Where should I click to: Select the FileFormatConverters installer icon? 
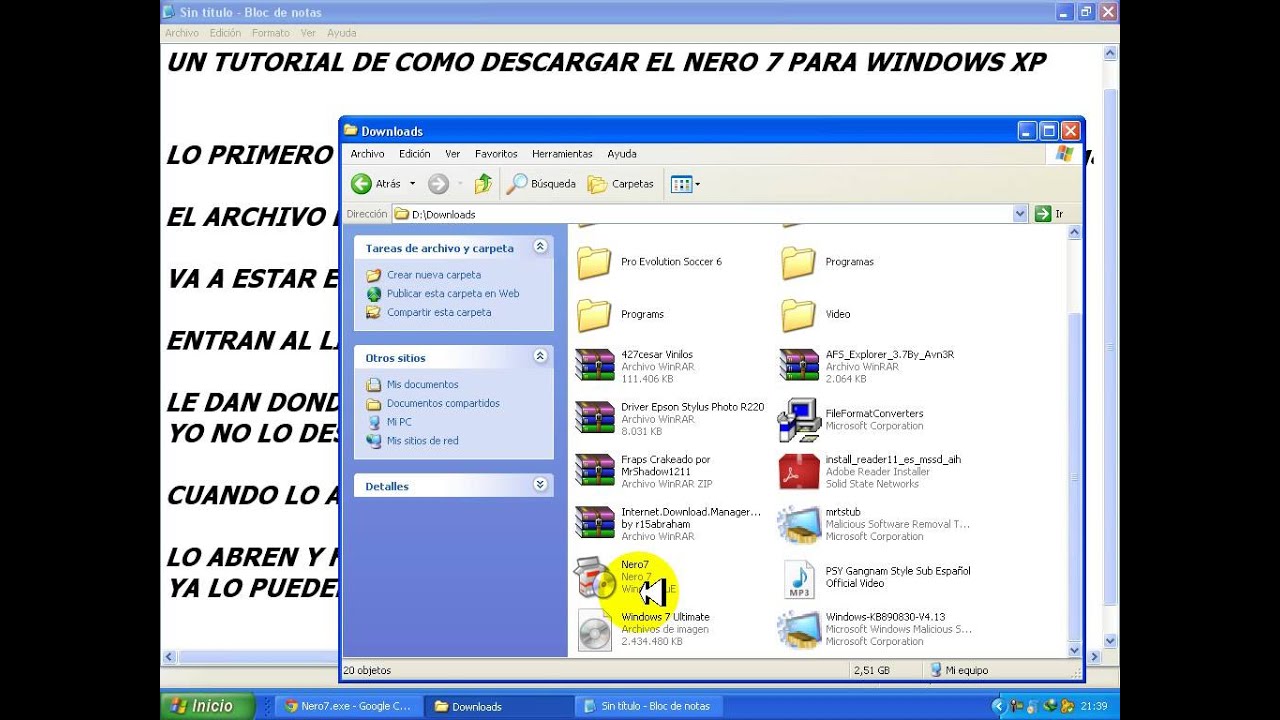pos(798,419)
